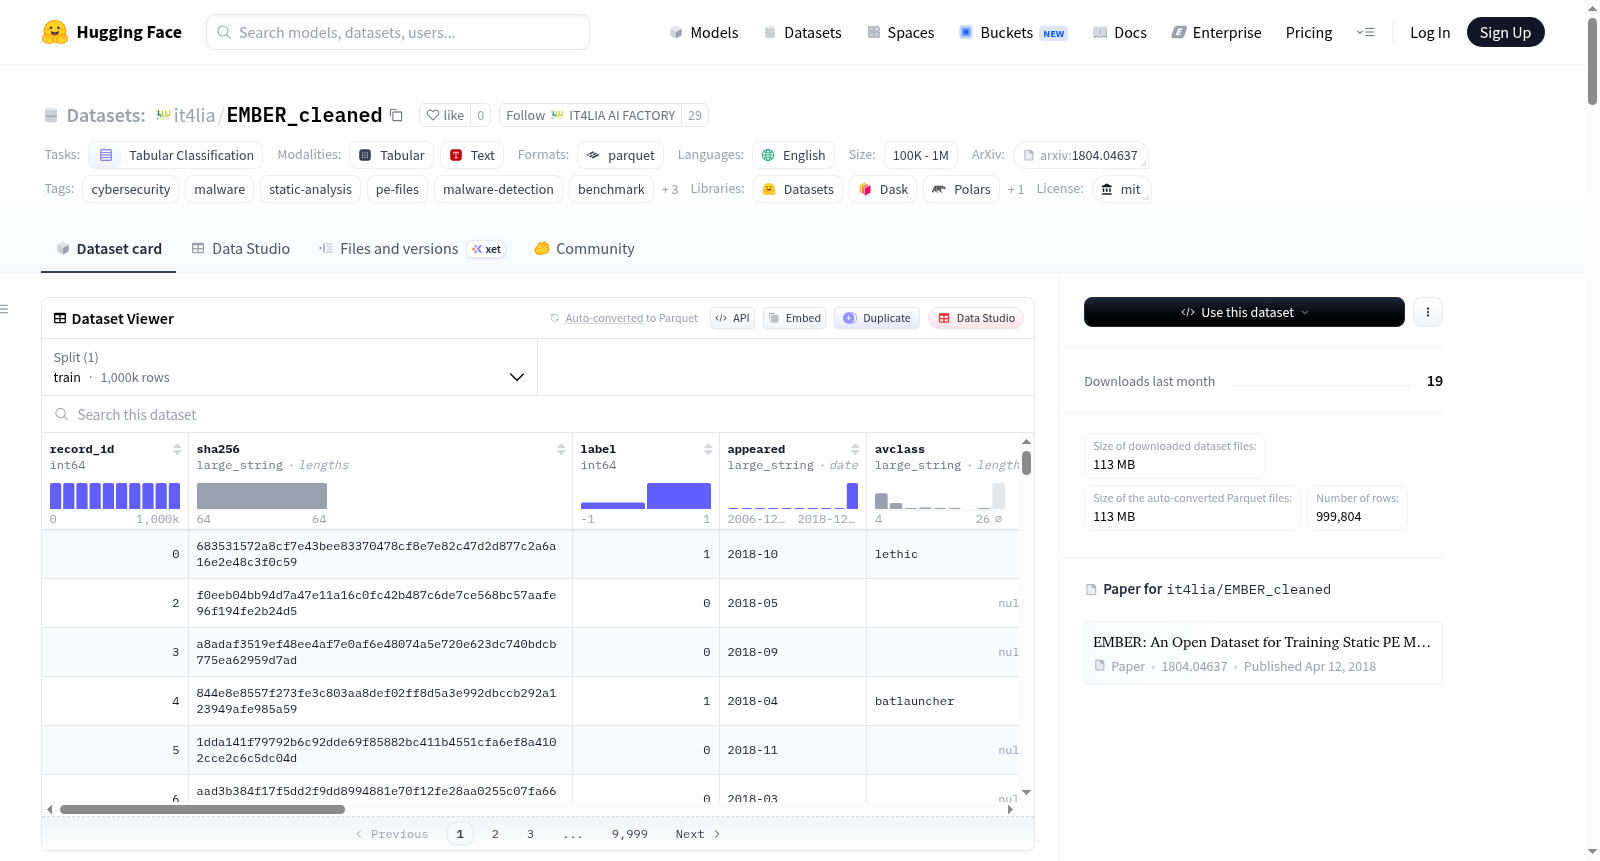Image resolution: width=1600 pixels, height=861 pixels.
Task: Click the appeared date histogram
Action: click(793, 496)
